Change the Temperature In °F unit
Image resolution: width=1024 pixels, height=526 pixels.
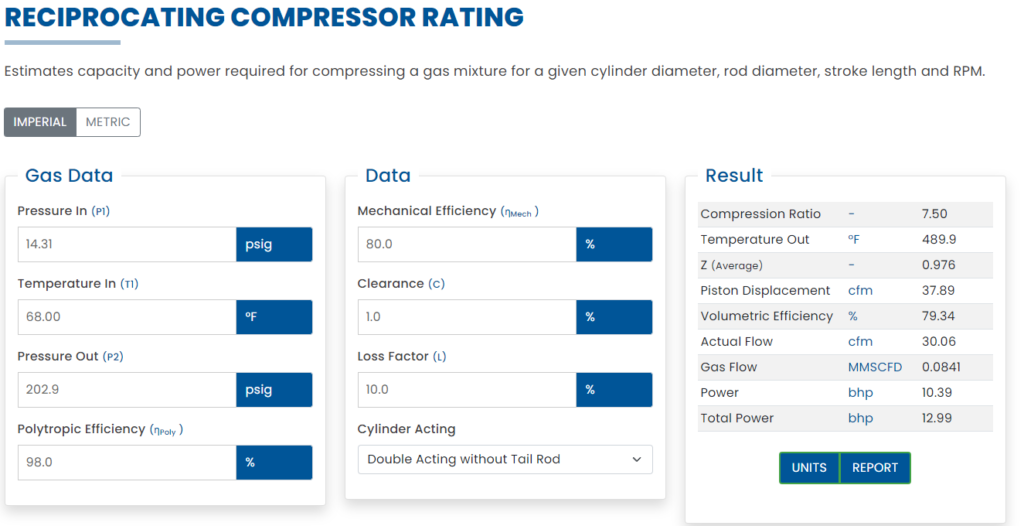click(274, 317)
